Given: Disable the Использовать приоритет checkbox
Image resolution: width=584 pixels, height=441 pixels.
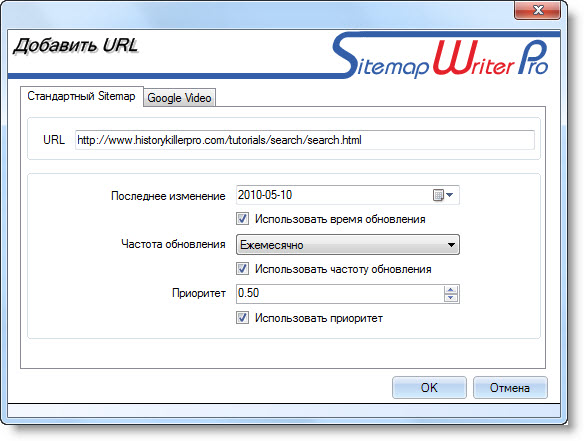Looking at the screenshot, I should (242, 318).
